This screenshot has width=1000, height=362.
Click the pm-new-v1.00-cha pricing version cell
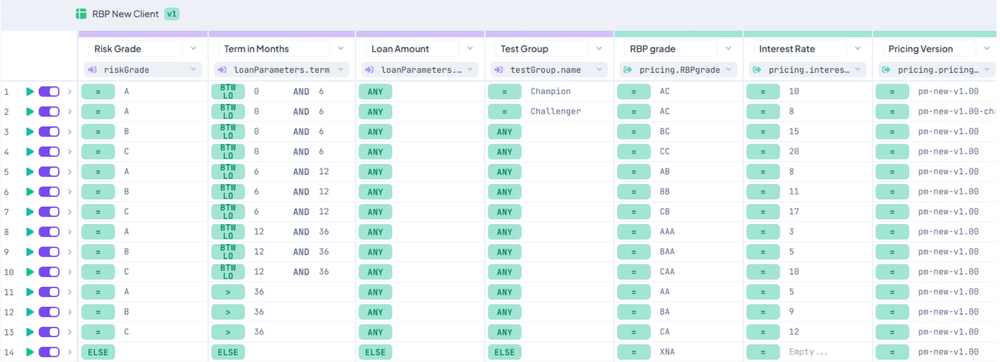click(957, 112)
